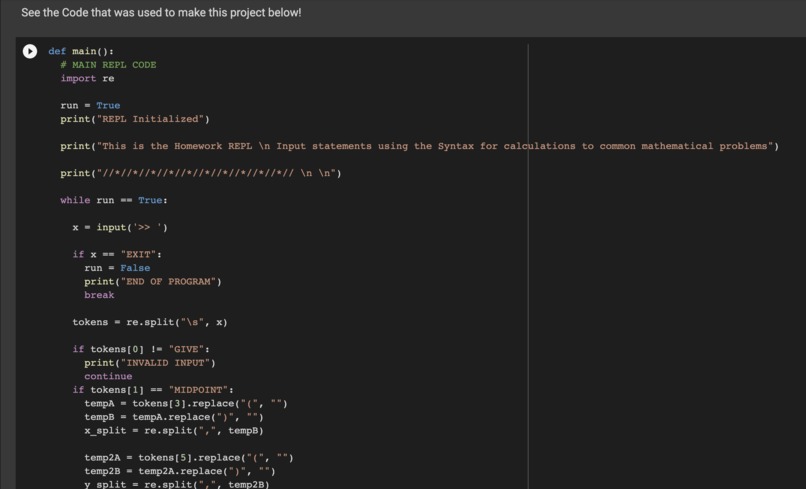The width and height of the screenshot is (806, 489).
Task: Click the x = input('>> ') line
Action: coord(120,227)
